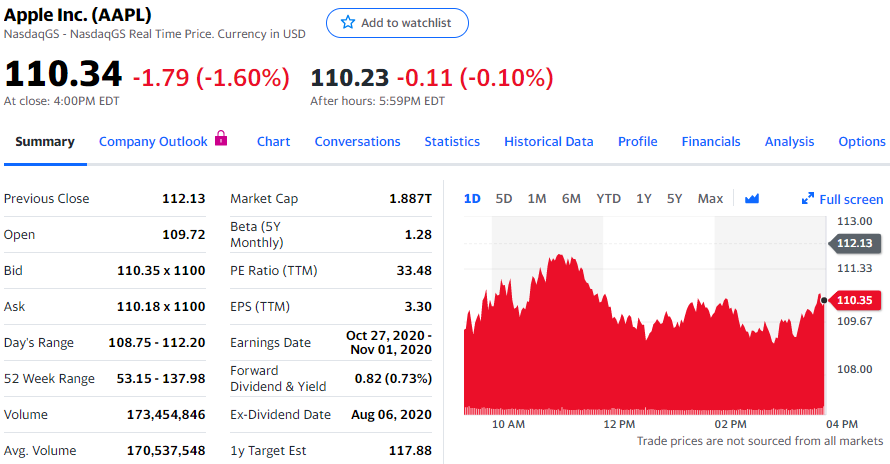Click the Volume value 173,454,846
The width and height of the screenshot is (890, 464).
166,414
